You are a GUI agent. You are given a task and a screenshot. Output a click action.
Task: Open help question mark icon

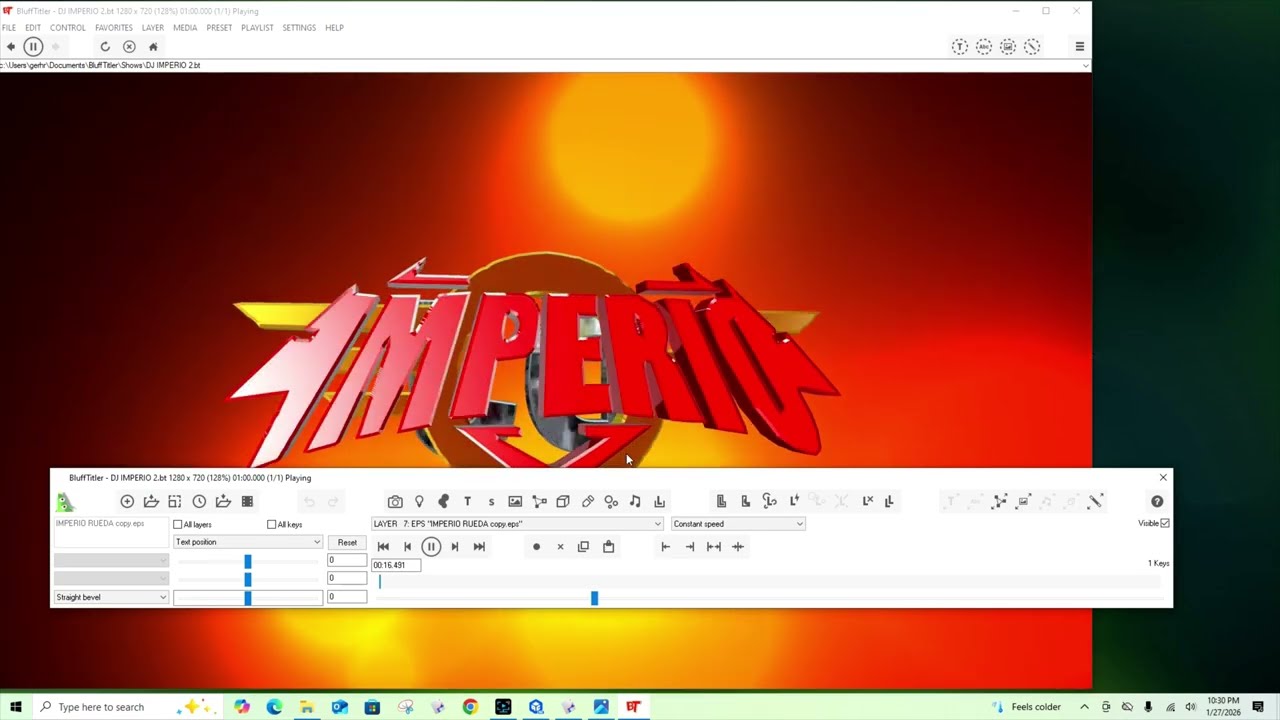[x=1157, y=501]
